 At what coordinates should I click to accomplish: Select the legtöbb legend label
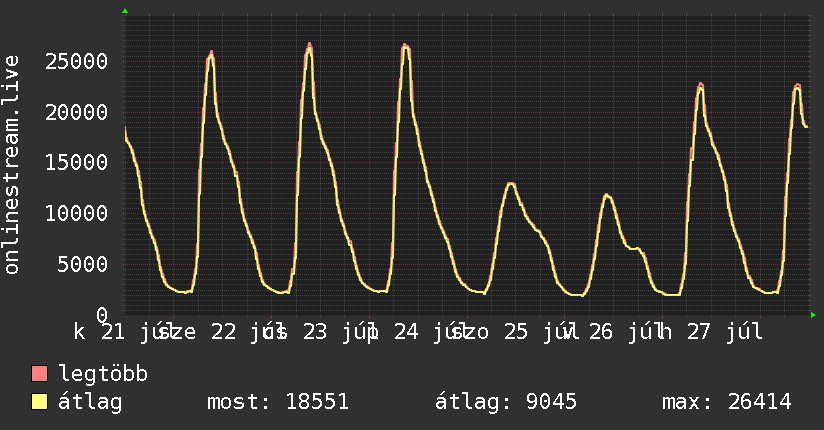(x=103, y=373)
